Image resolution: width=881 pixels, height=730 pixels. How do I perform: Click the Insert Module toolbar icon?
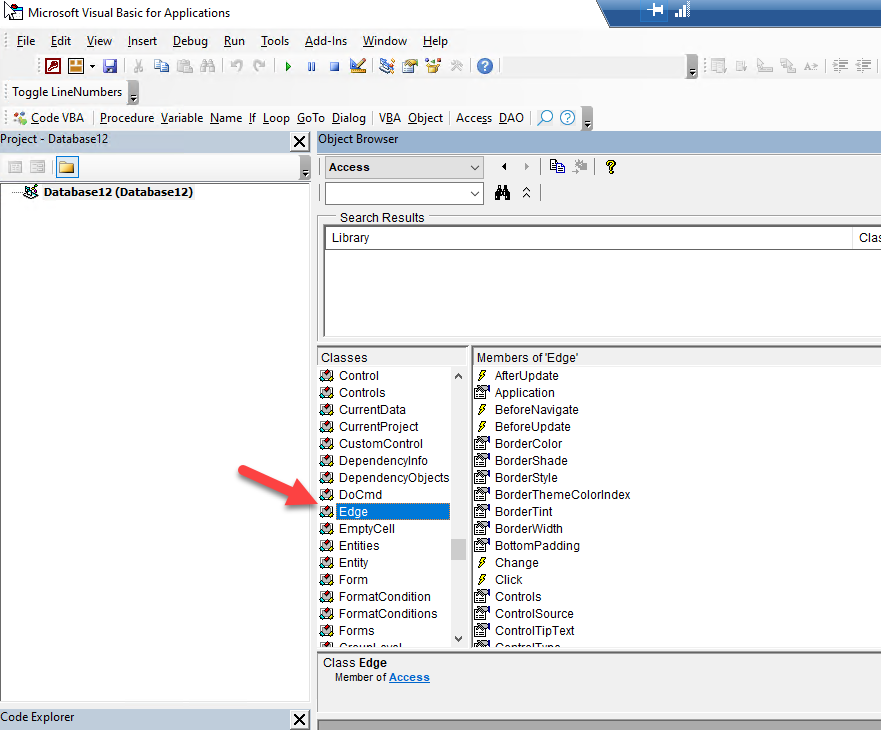coord(76,66)
